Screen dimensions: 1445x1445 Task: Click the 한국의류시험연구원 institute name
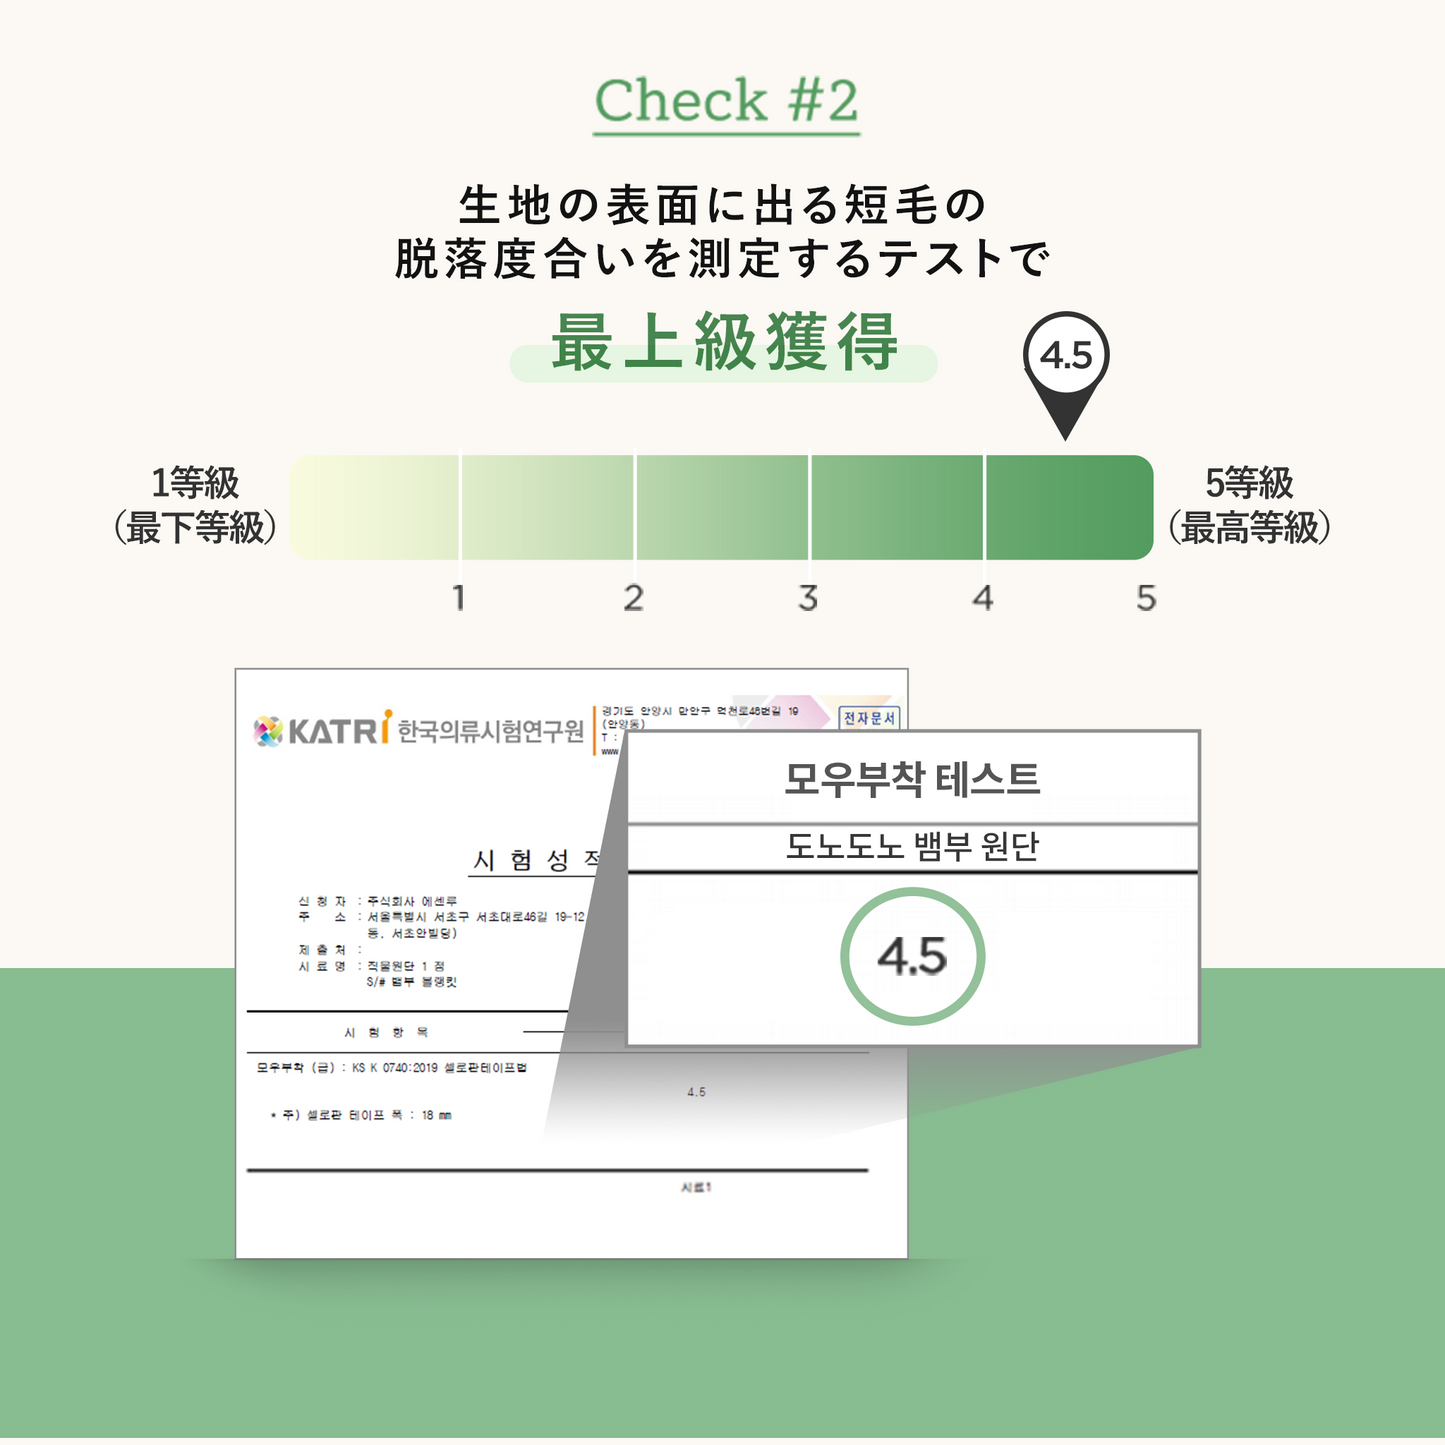(490, 731)
